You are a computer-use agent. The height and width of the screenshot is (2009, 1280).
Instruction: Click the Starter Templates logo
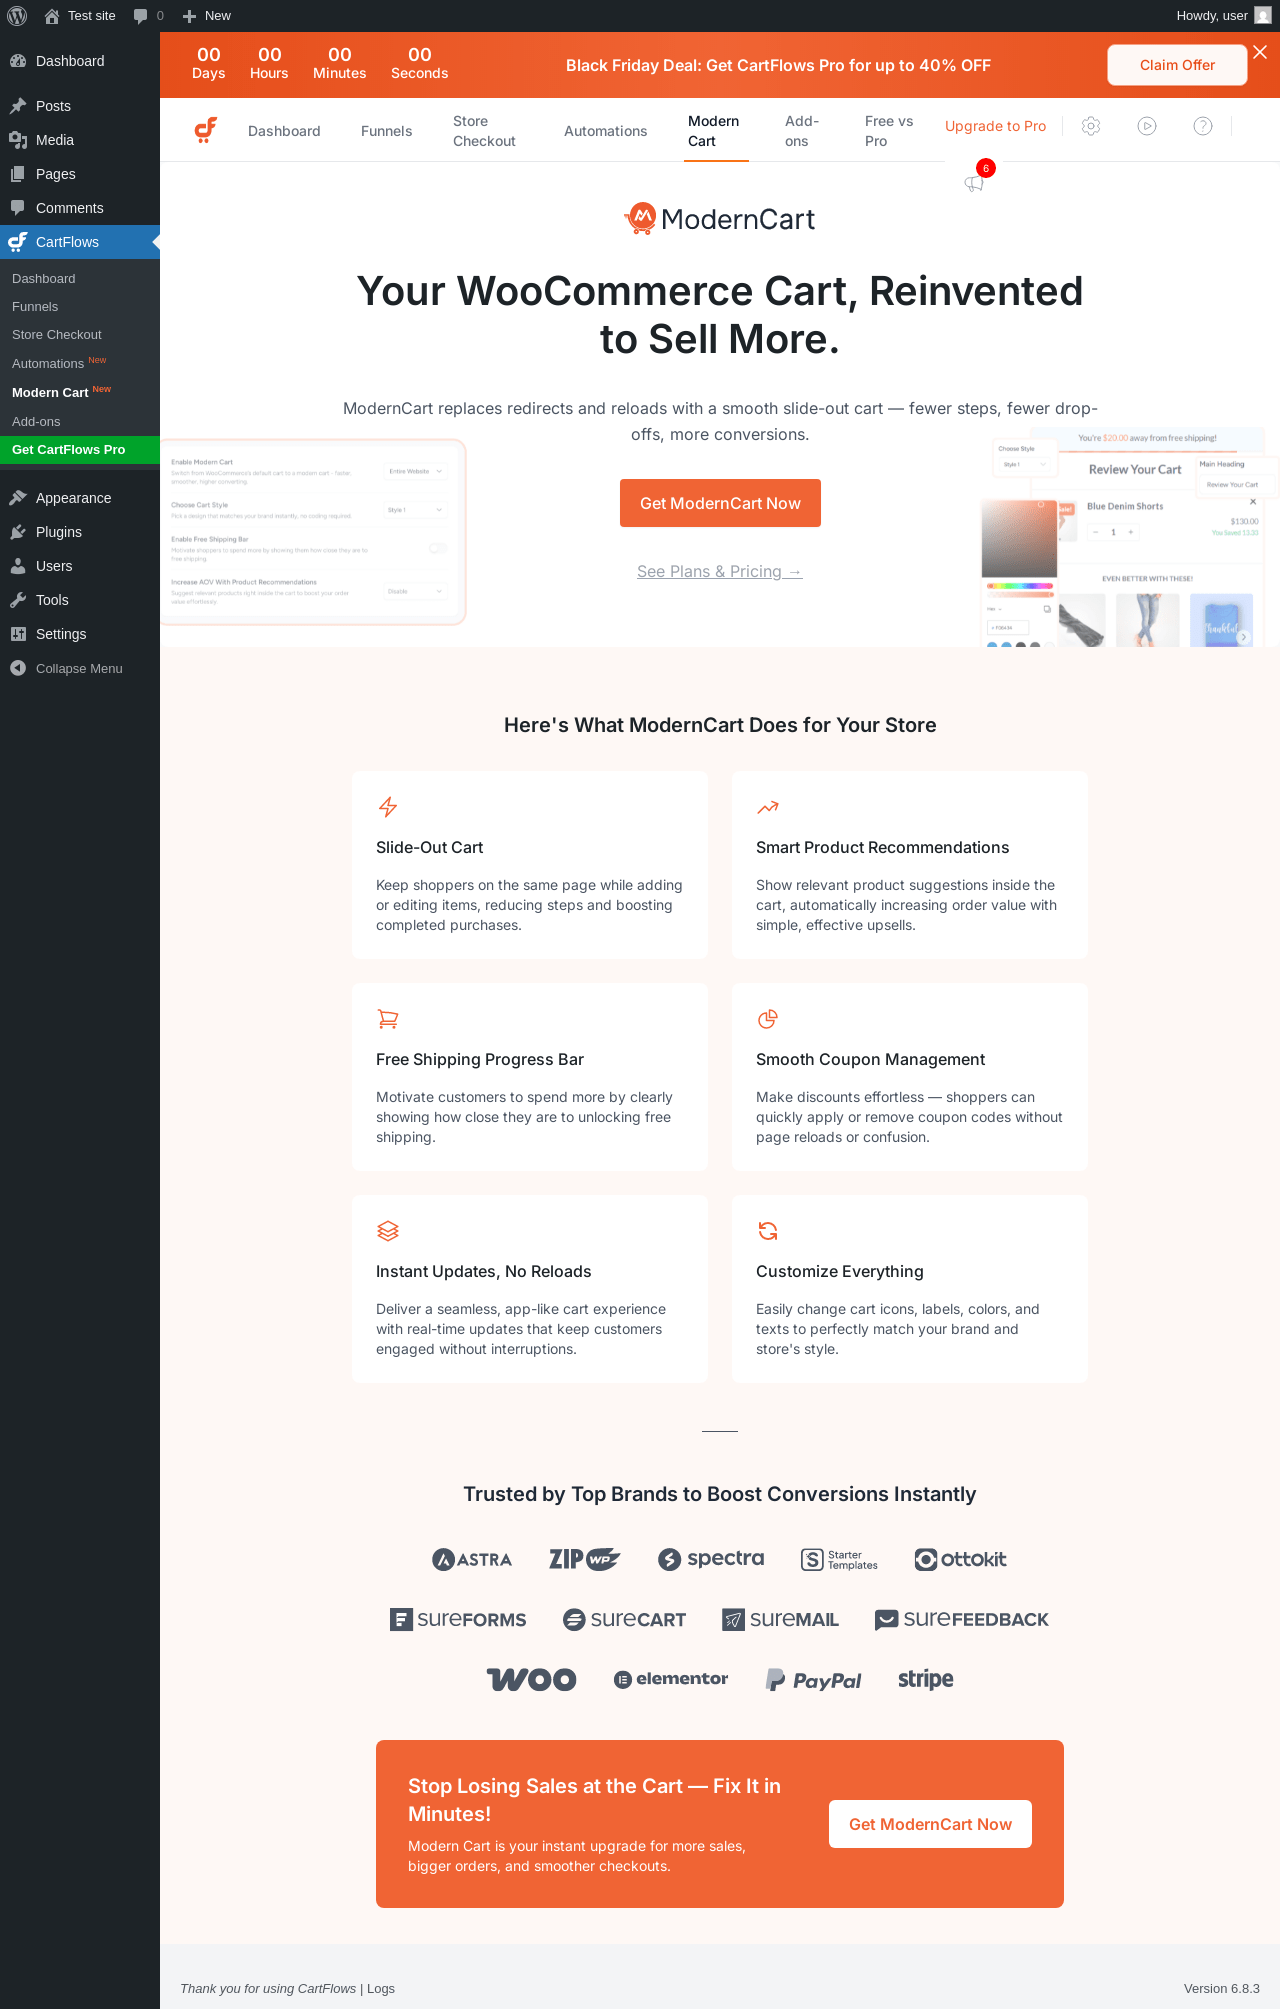pos(839,1560)
